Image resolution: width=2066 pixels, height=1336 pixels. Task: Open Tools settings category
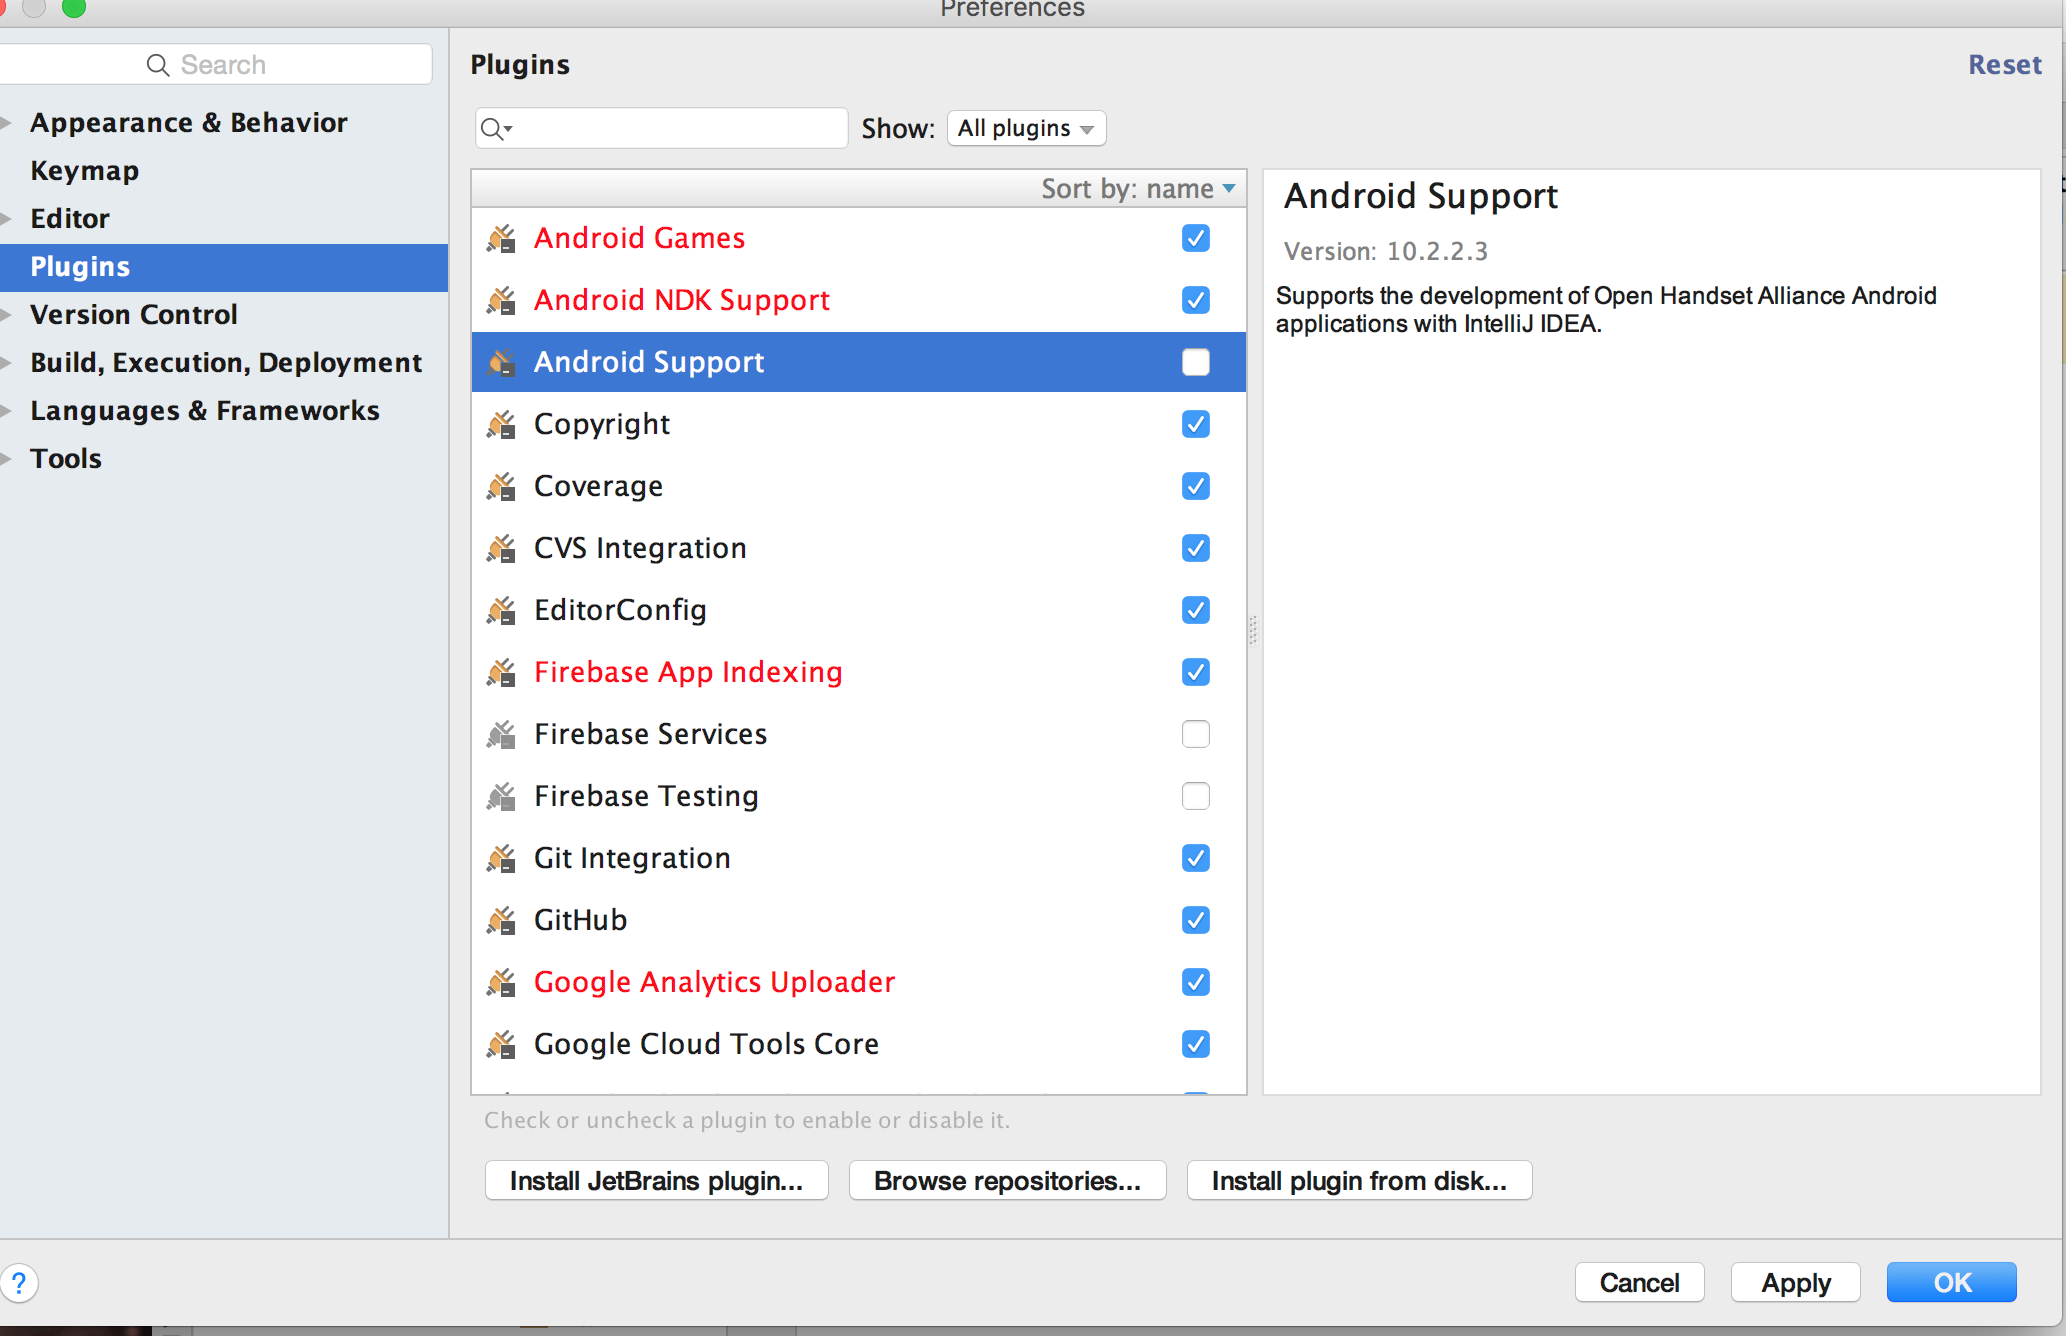pos(66,459)
